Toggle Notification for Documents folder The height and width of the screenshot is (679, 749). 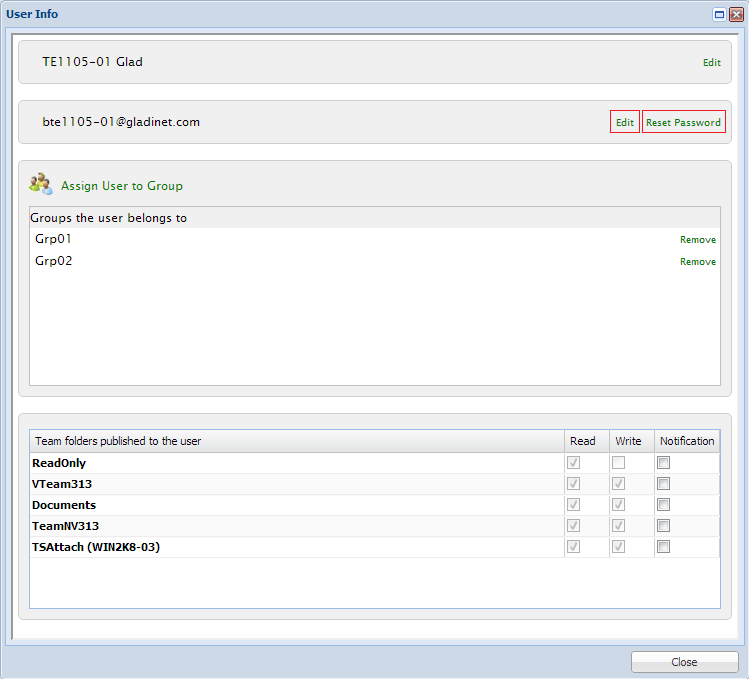coord(663,505)
